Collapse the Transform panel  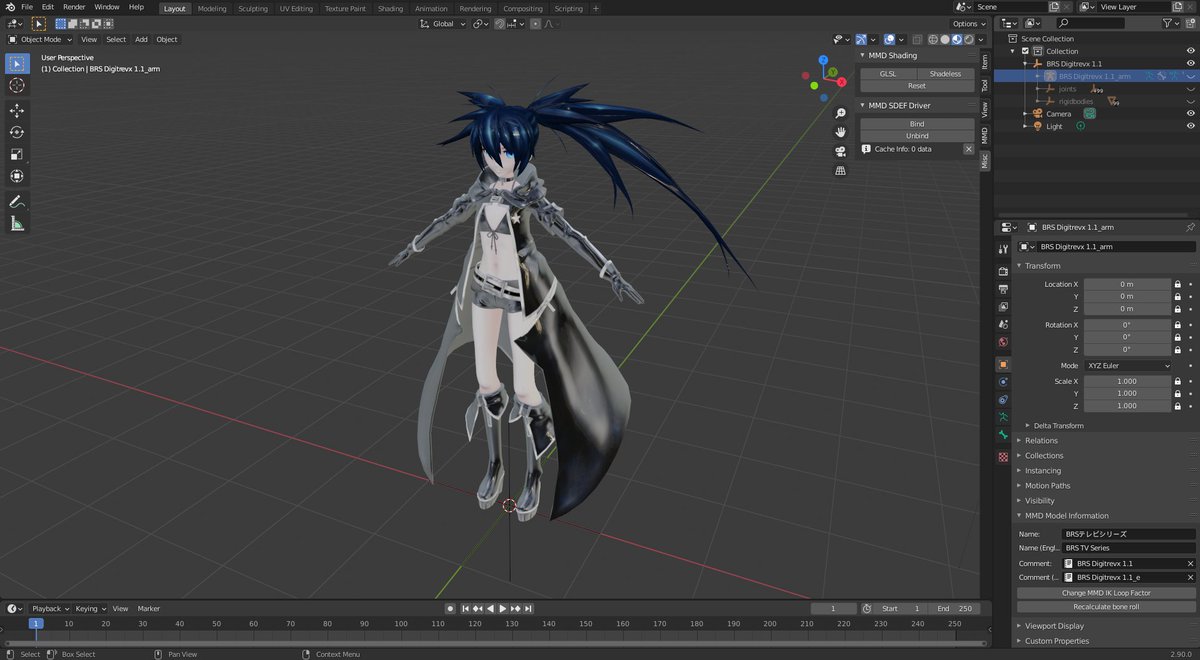tap(1042, 266)
